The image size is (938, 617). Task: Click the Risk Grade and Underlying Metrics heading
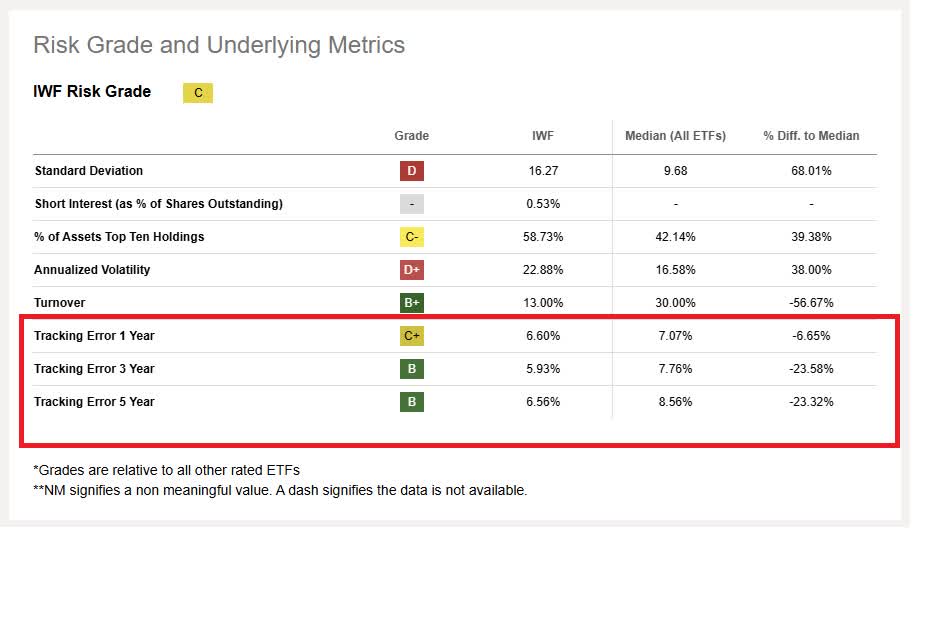point(219,45)
